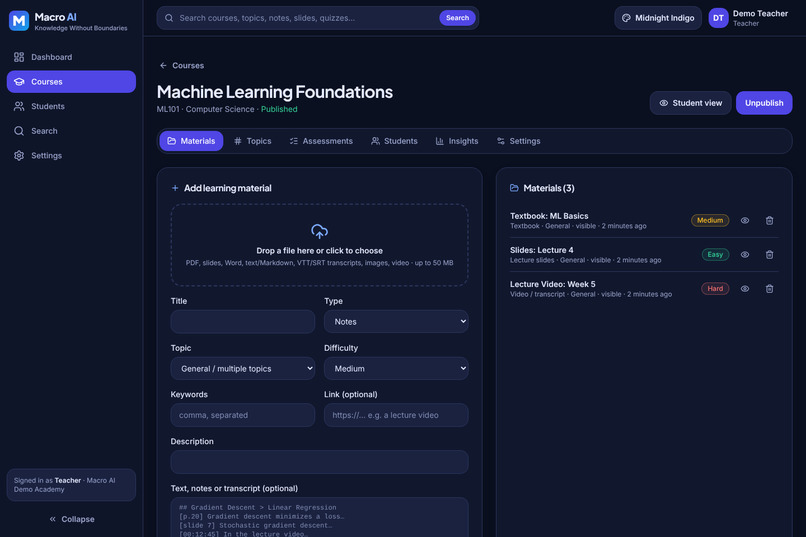Switch to the Insights tab
This screenshot has height=537, width=806.
click(457, 141)
